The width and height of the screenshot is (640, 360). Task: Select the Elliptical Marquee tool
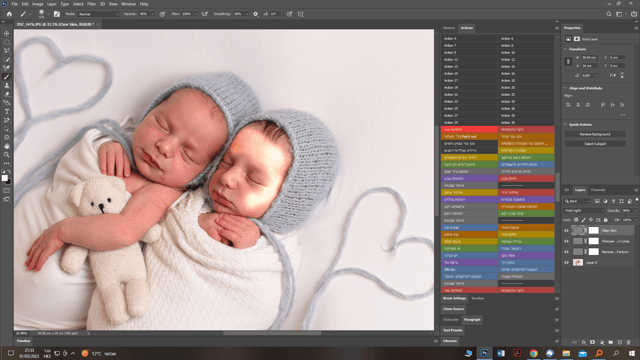point(7,42)
